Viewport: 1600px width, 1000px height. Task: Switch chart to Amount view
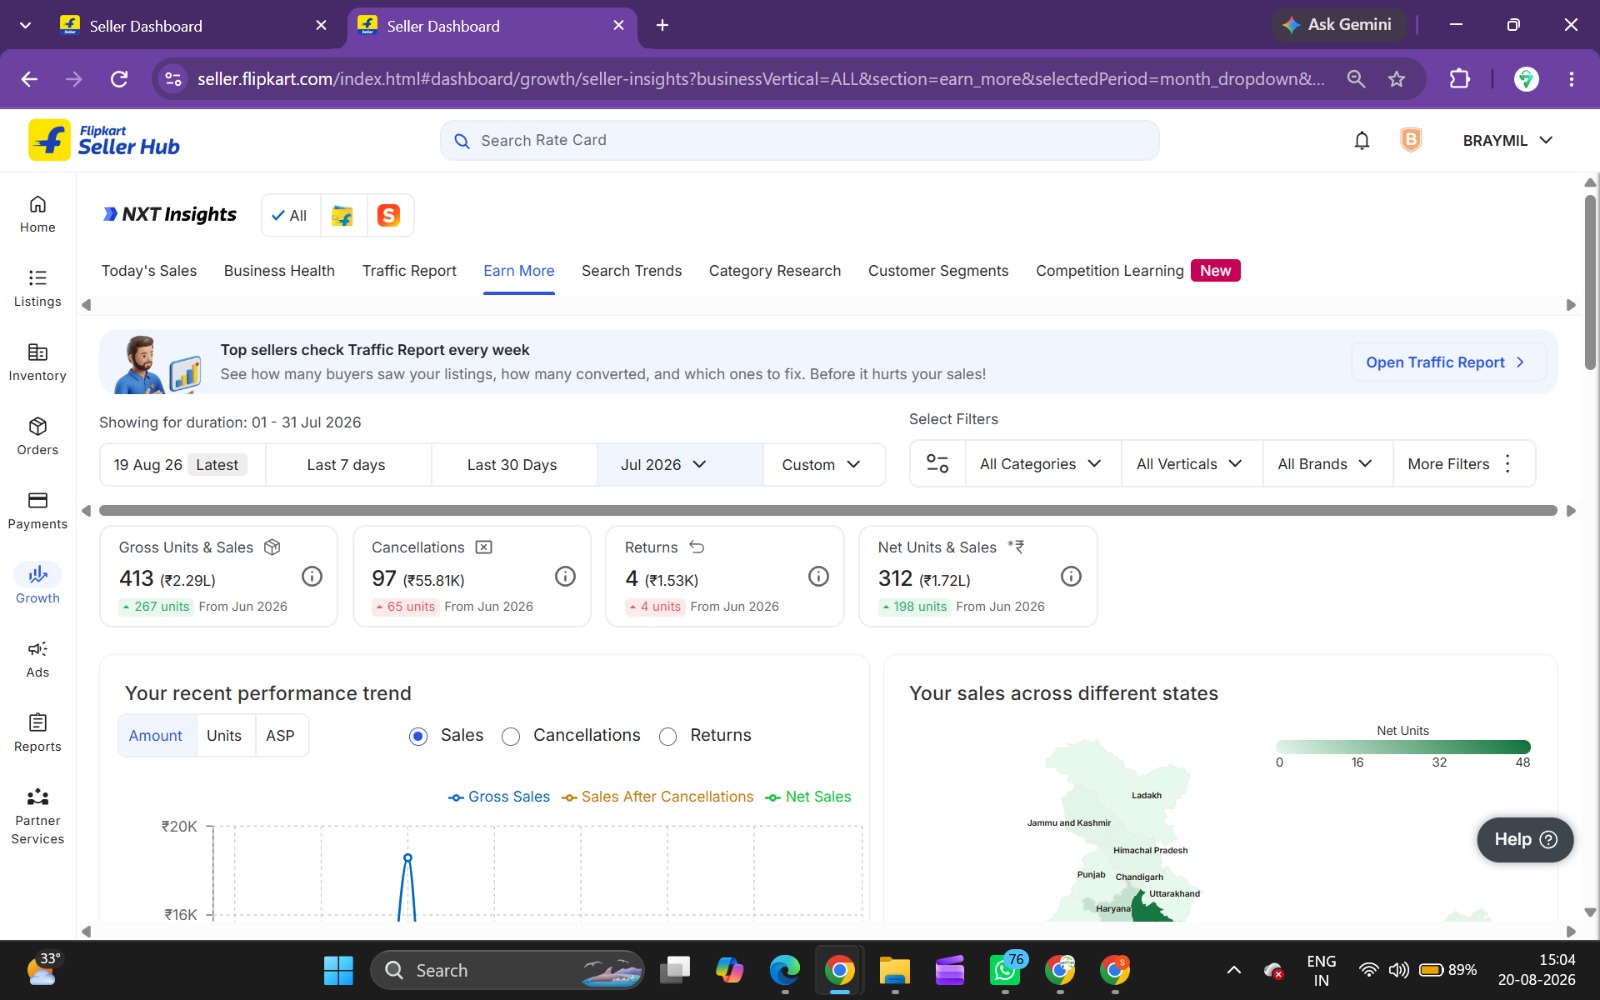156,736
